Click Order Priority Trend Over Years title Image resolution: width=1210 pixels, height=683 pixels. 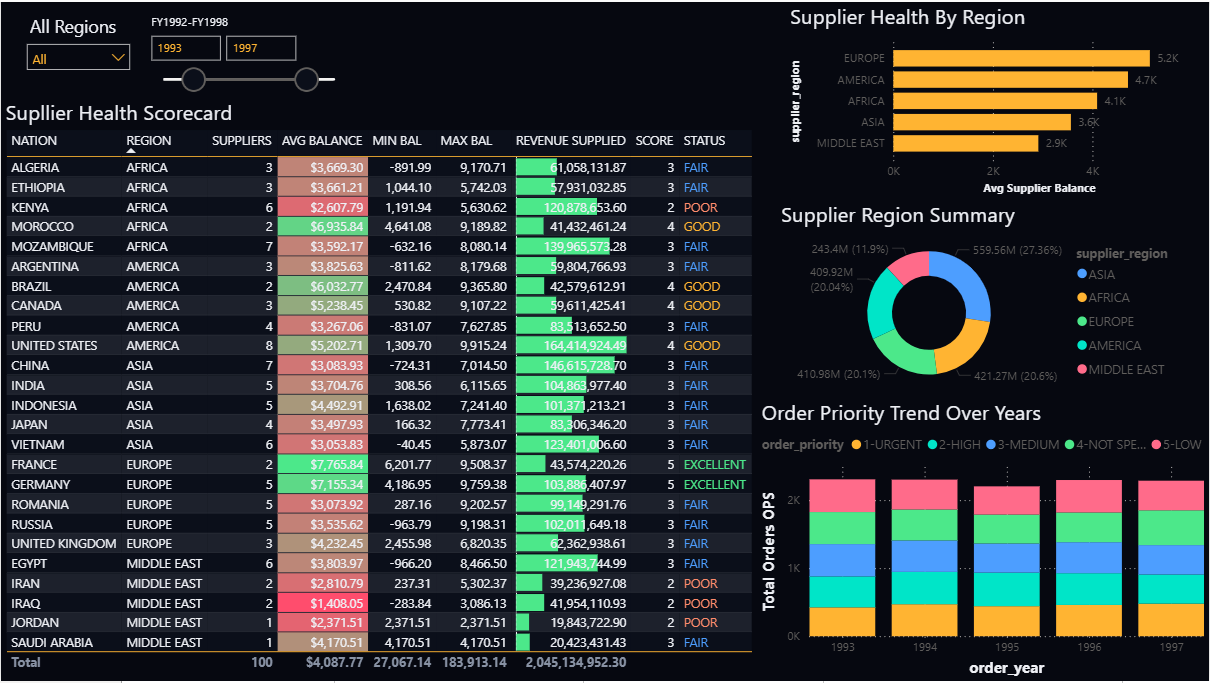901,413
